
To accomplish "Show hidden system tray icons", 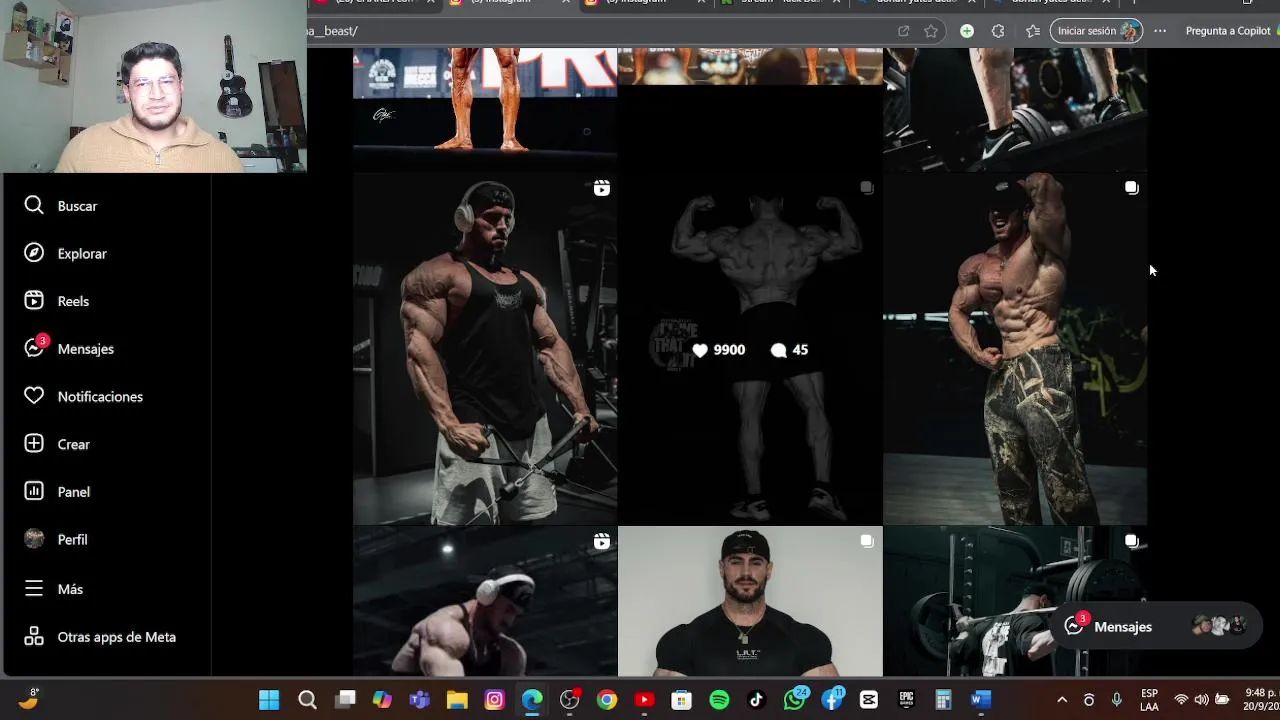I will pyautogui.click(x=1062, y=700).
